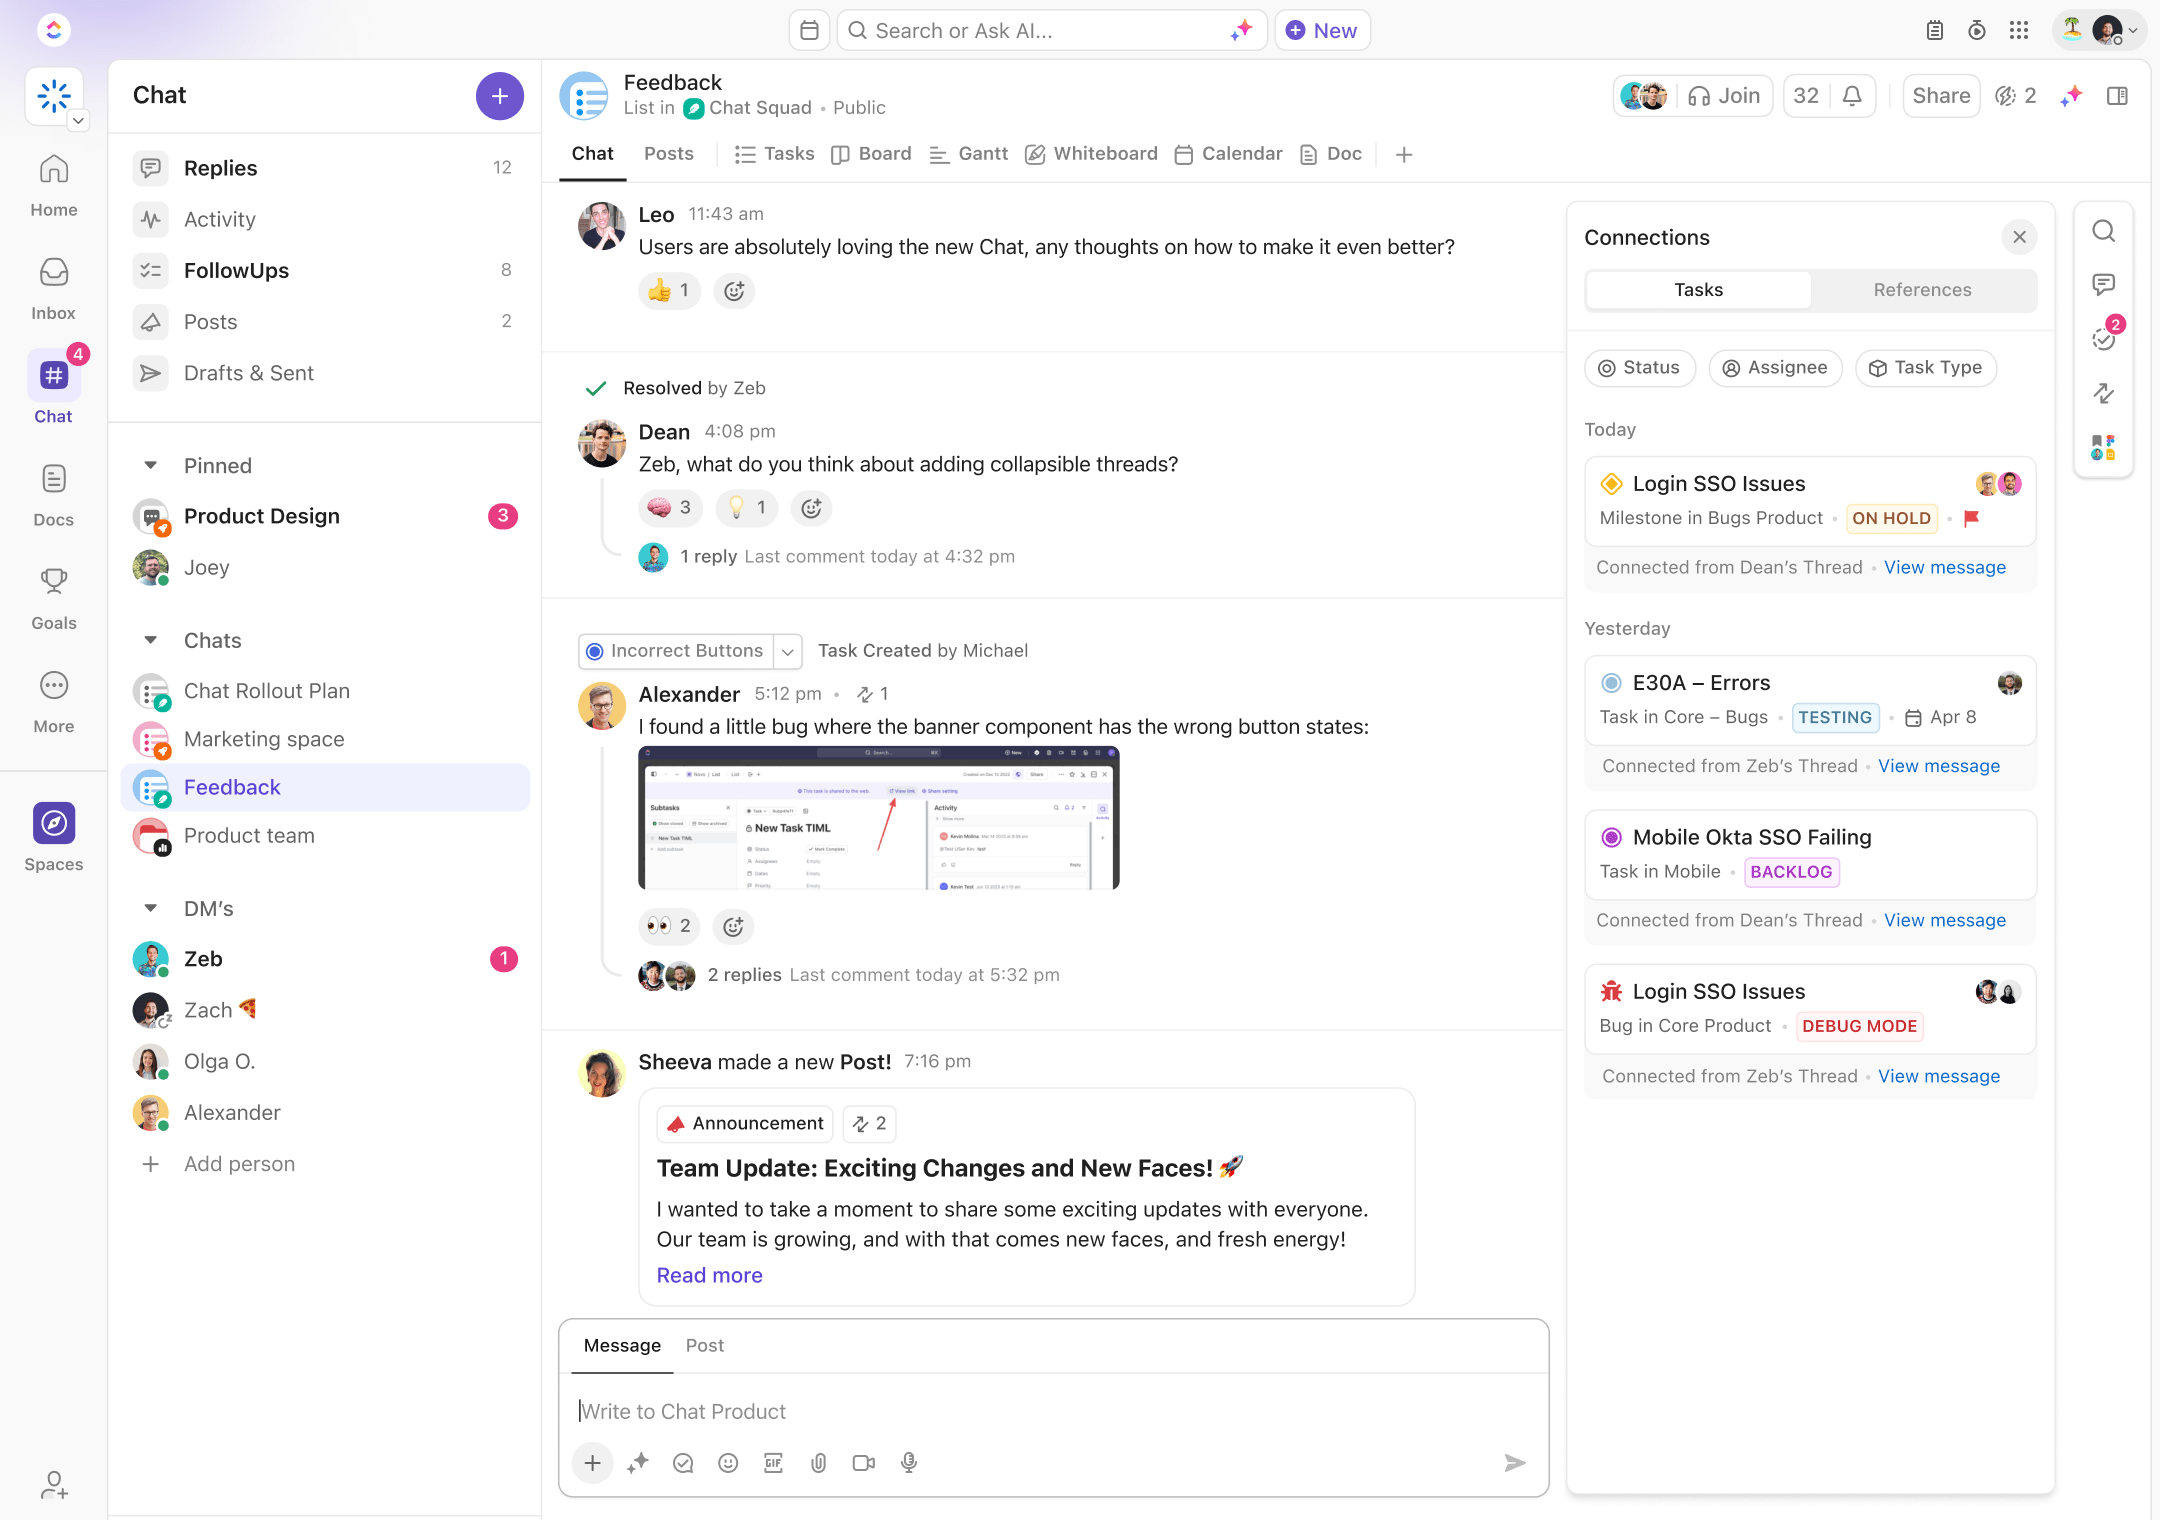This screenshot has width=2160, height=1520.
Task: Collapse the Chats section
Action: [150, 640]
